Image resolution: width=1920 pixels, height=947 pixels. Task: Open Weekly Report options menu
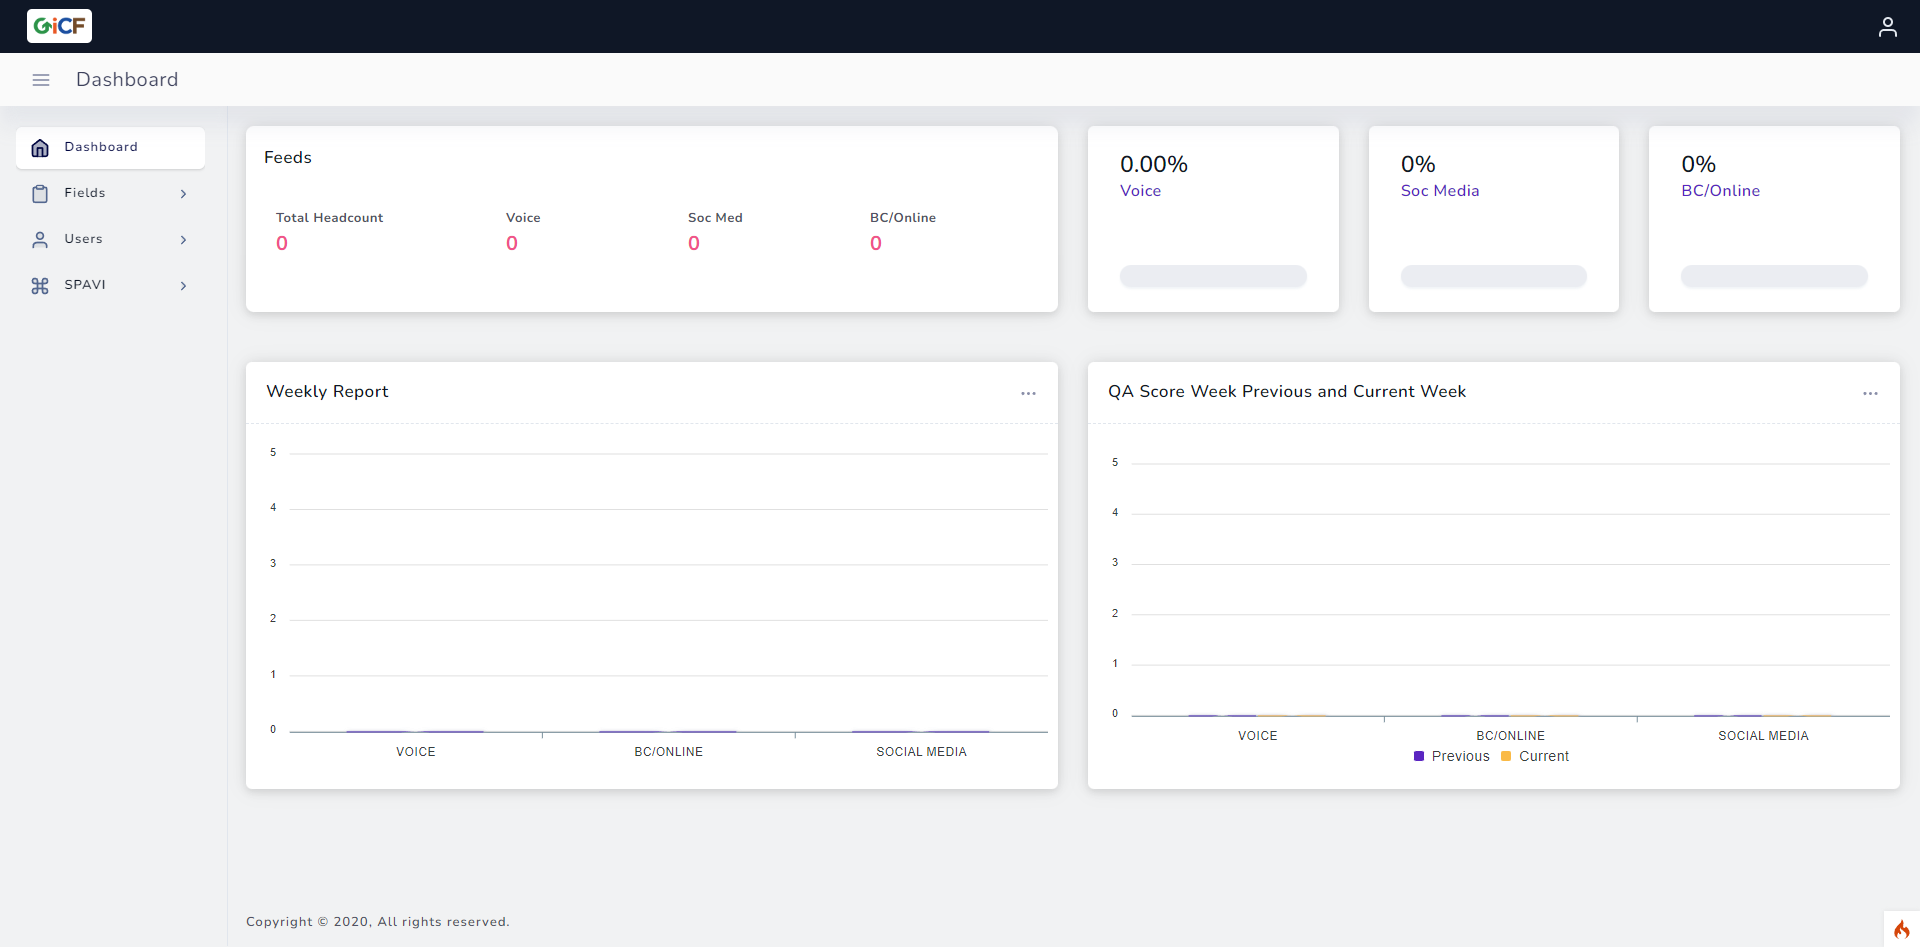[x=1028, y=393]
